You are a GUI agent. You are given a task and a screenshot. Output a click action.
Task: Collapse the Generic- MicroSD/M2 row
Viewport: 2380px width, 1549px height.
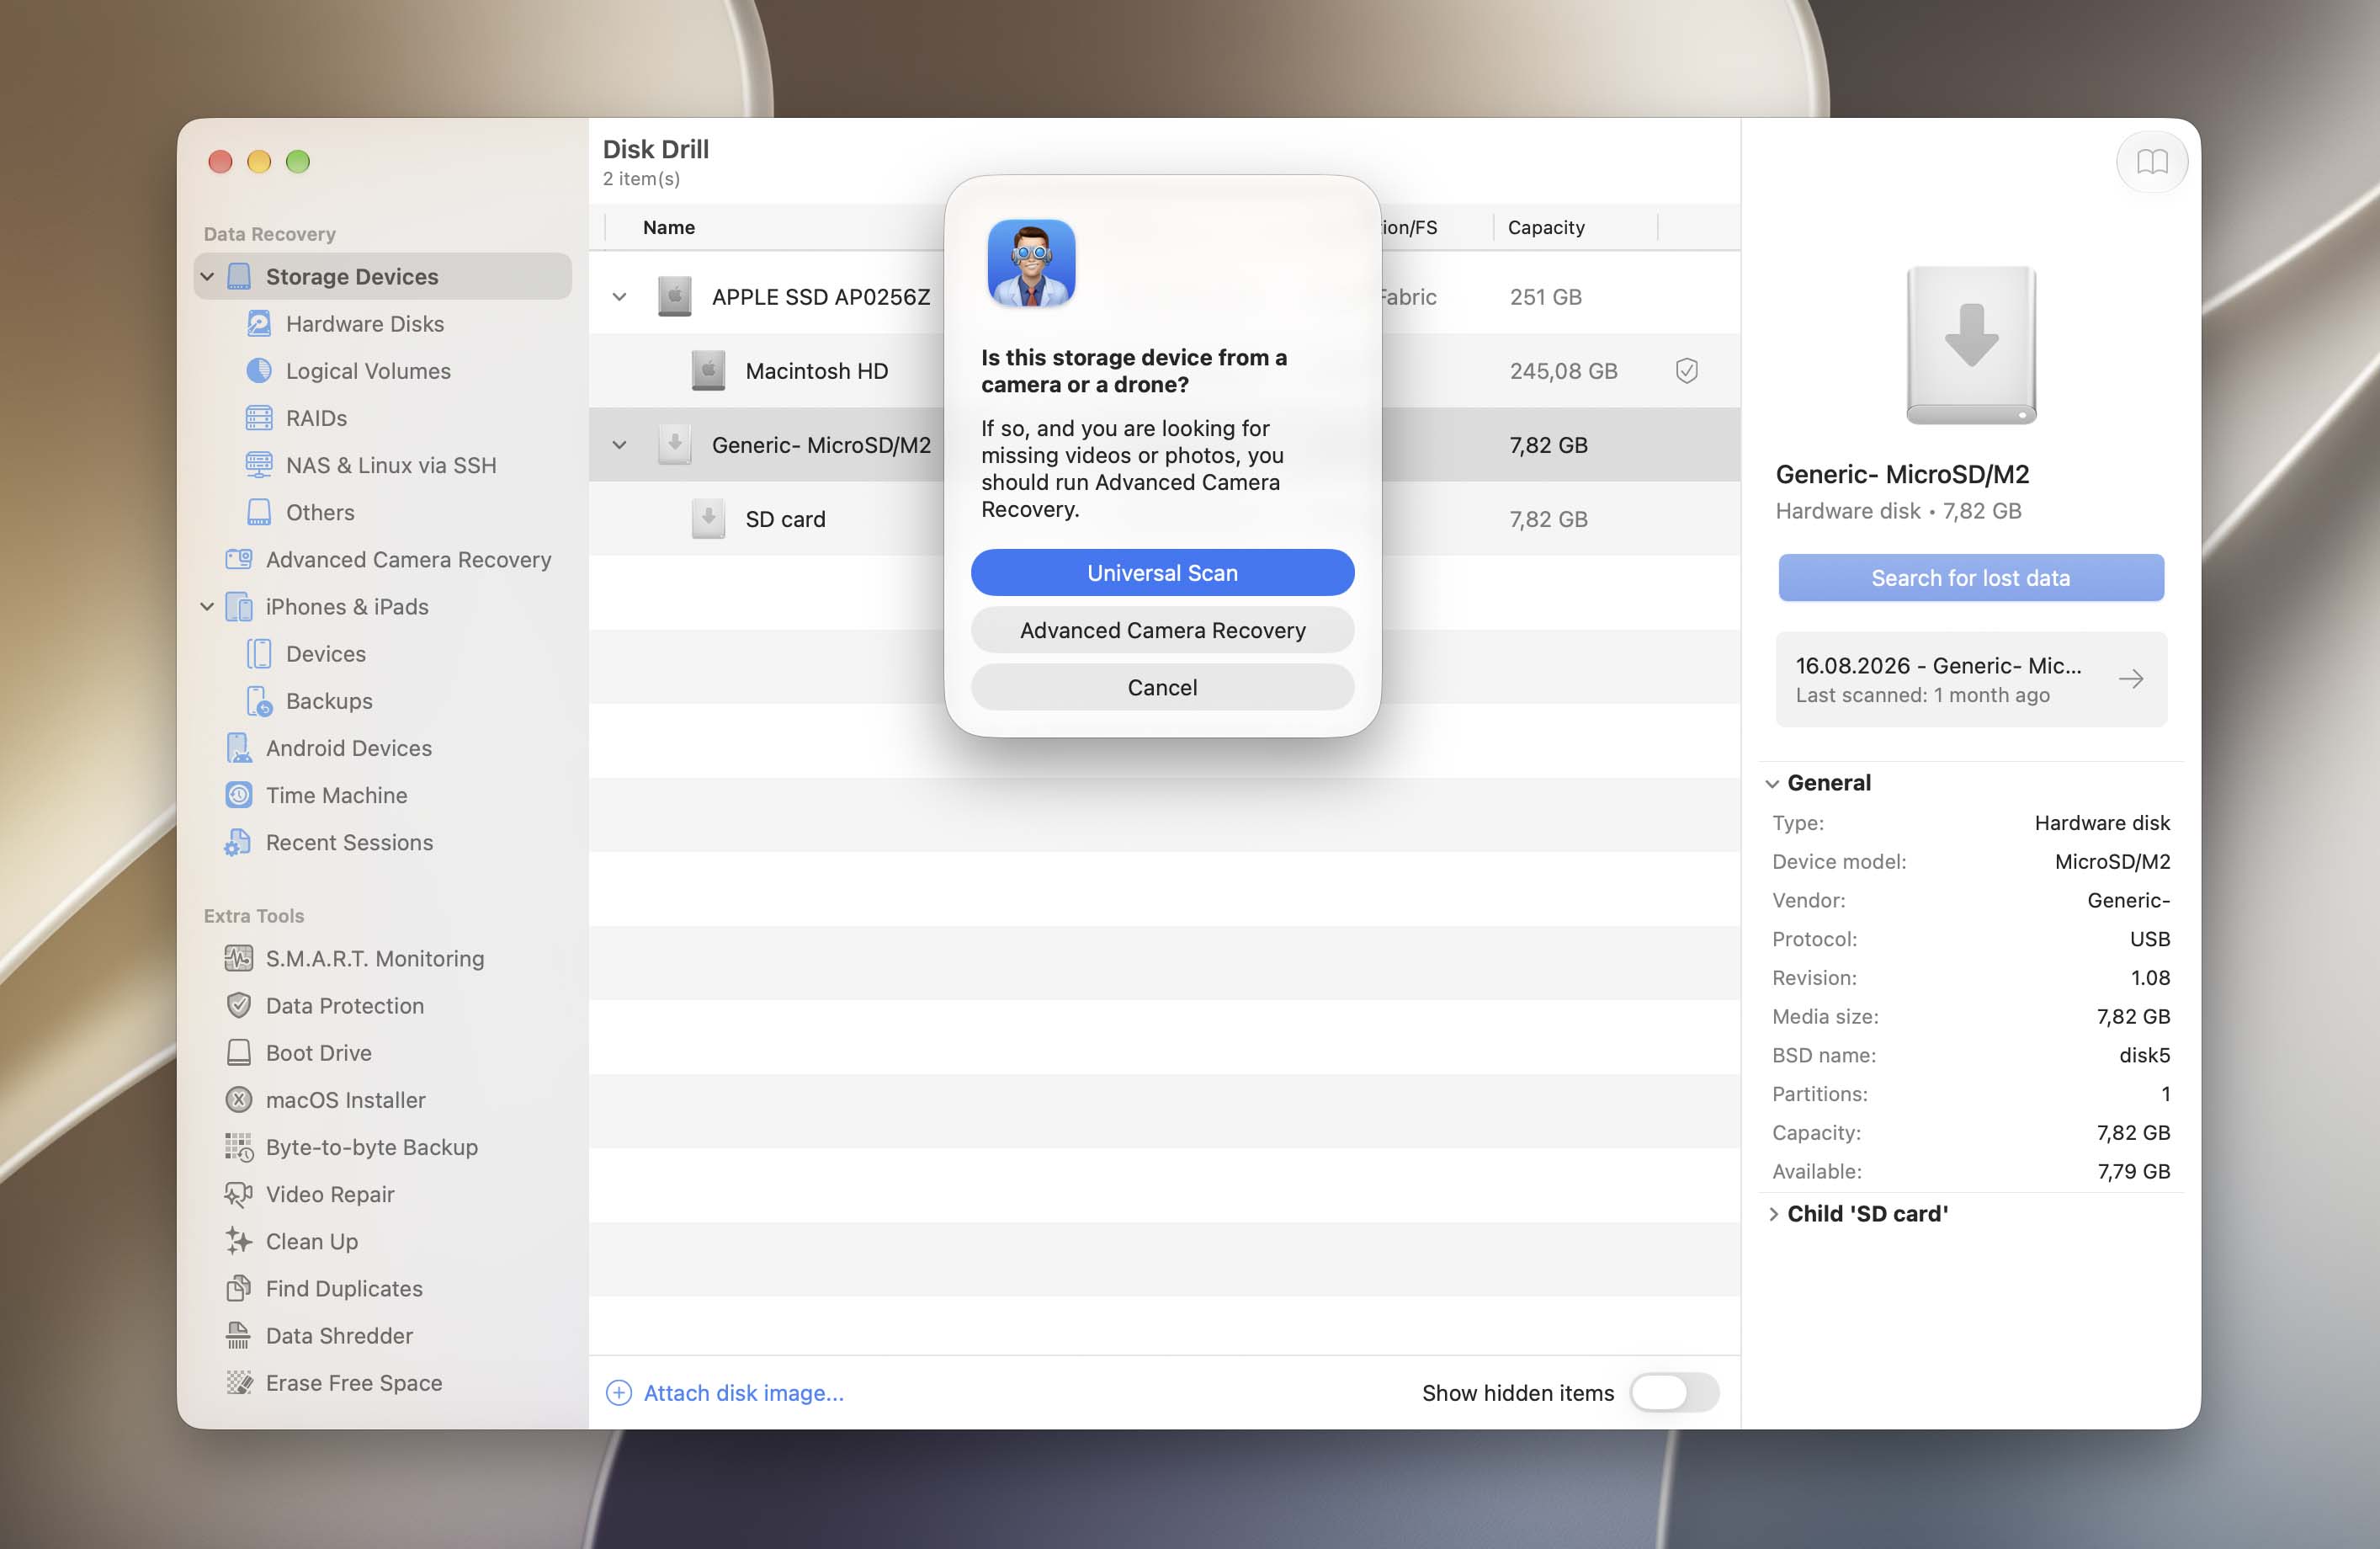pyautogui.click(x=619, y=444)
